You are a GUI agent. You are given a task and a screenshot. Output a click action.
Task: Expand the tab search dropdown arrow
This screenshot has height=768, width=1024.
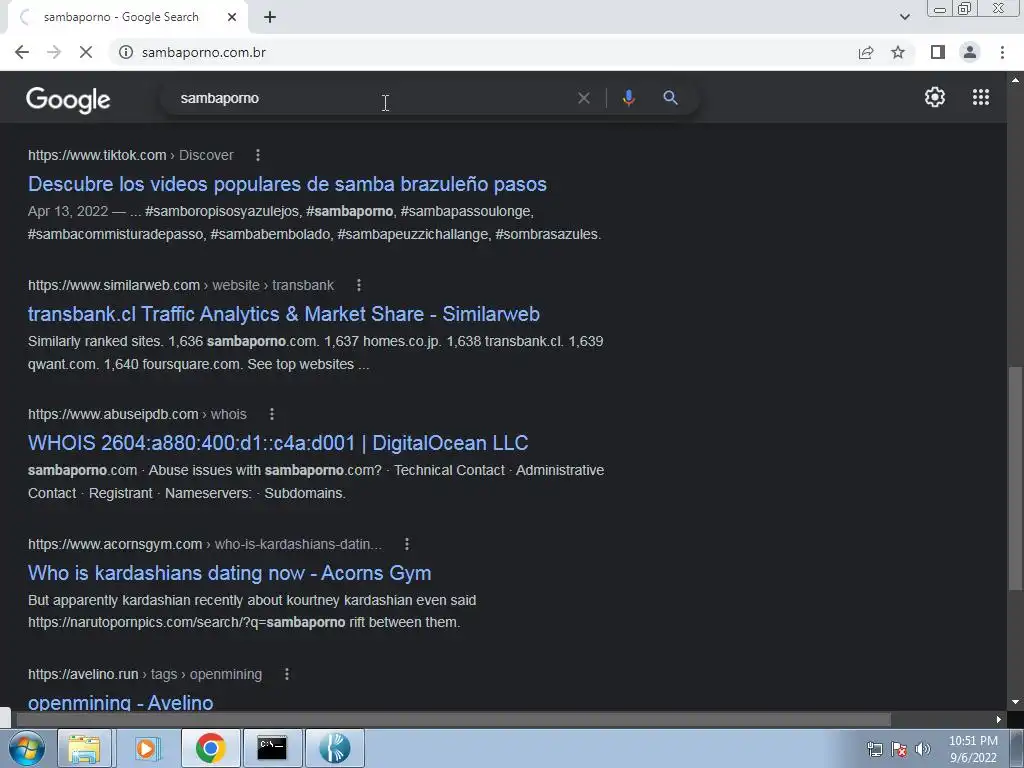[904, 17]
